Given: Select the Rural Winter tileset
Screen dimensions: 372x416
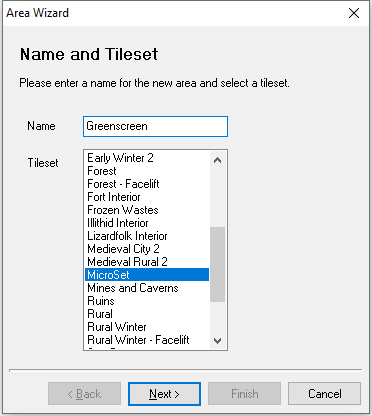Looking at the screenshot, I should [x=147, y=327].
